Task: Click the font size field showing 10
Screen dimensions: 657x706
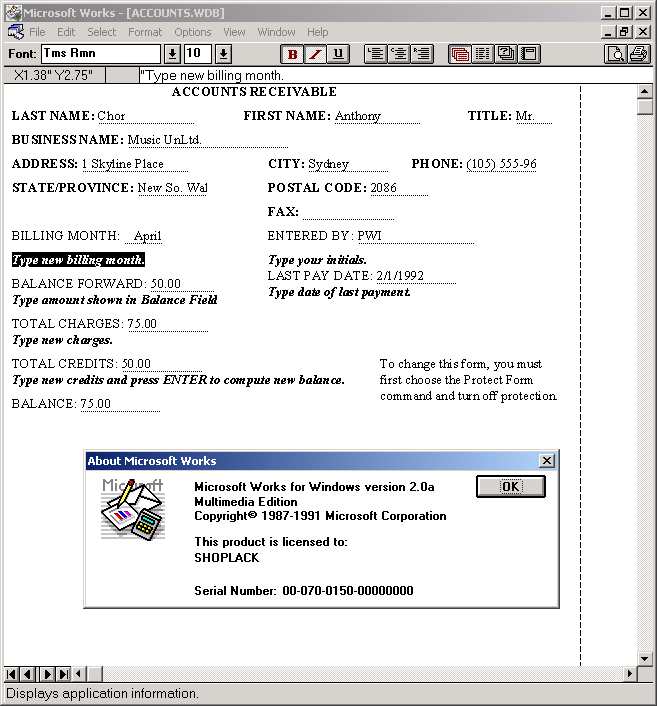Action: click(198, 54)
